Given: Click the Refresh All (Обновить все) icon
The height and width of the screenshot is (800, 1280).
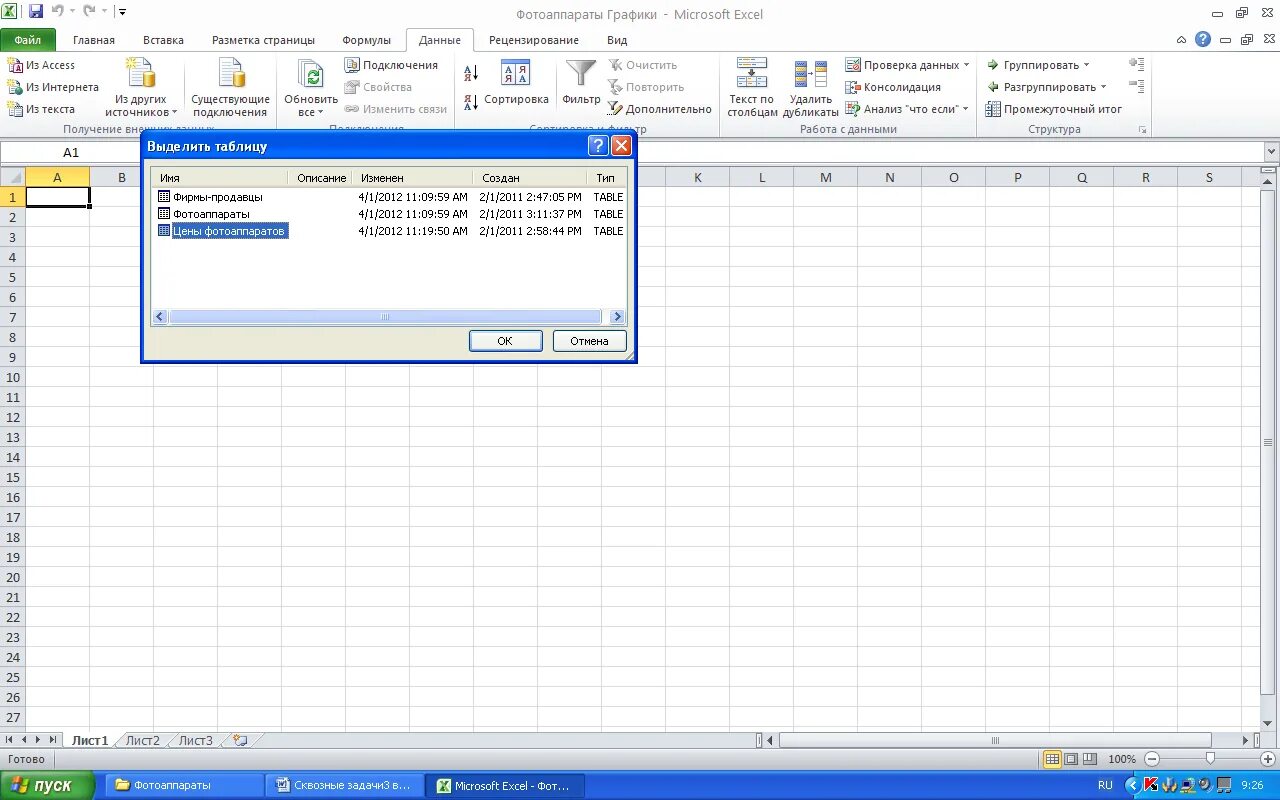Looking at the screenshot, I should point(311,75).
